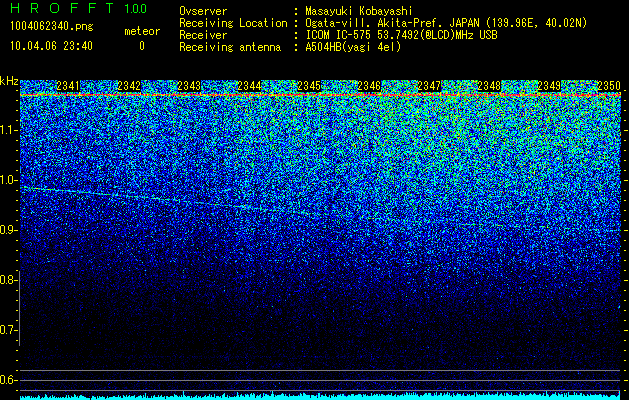Select the Ogata-vill. Akita-Pref. JAPAN location text
The height and width of the screenshot is (400, 629).
point(446,23)
